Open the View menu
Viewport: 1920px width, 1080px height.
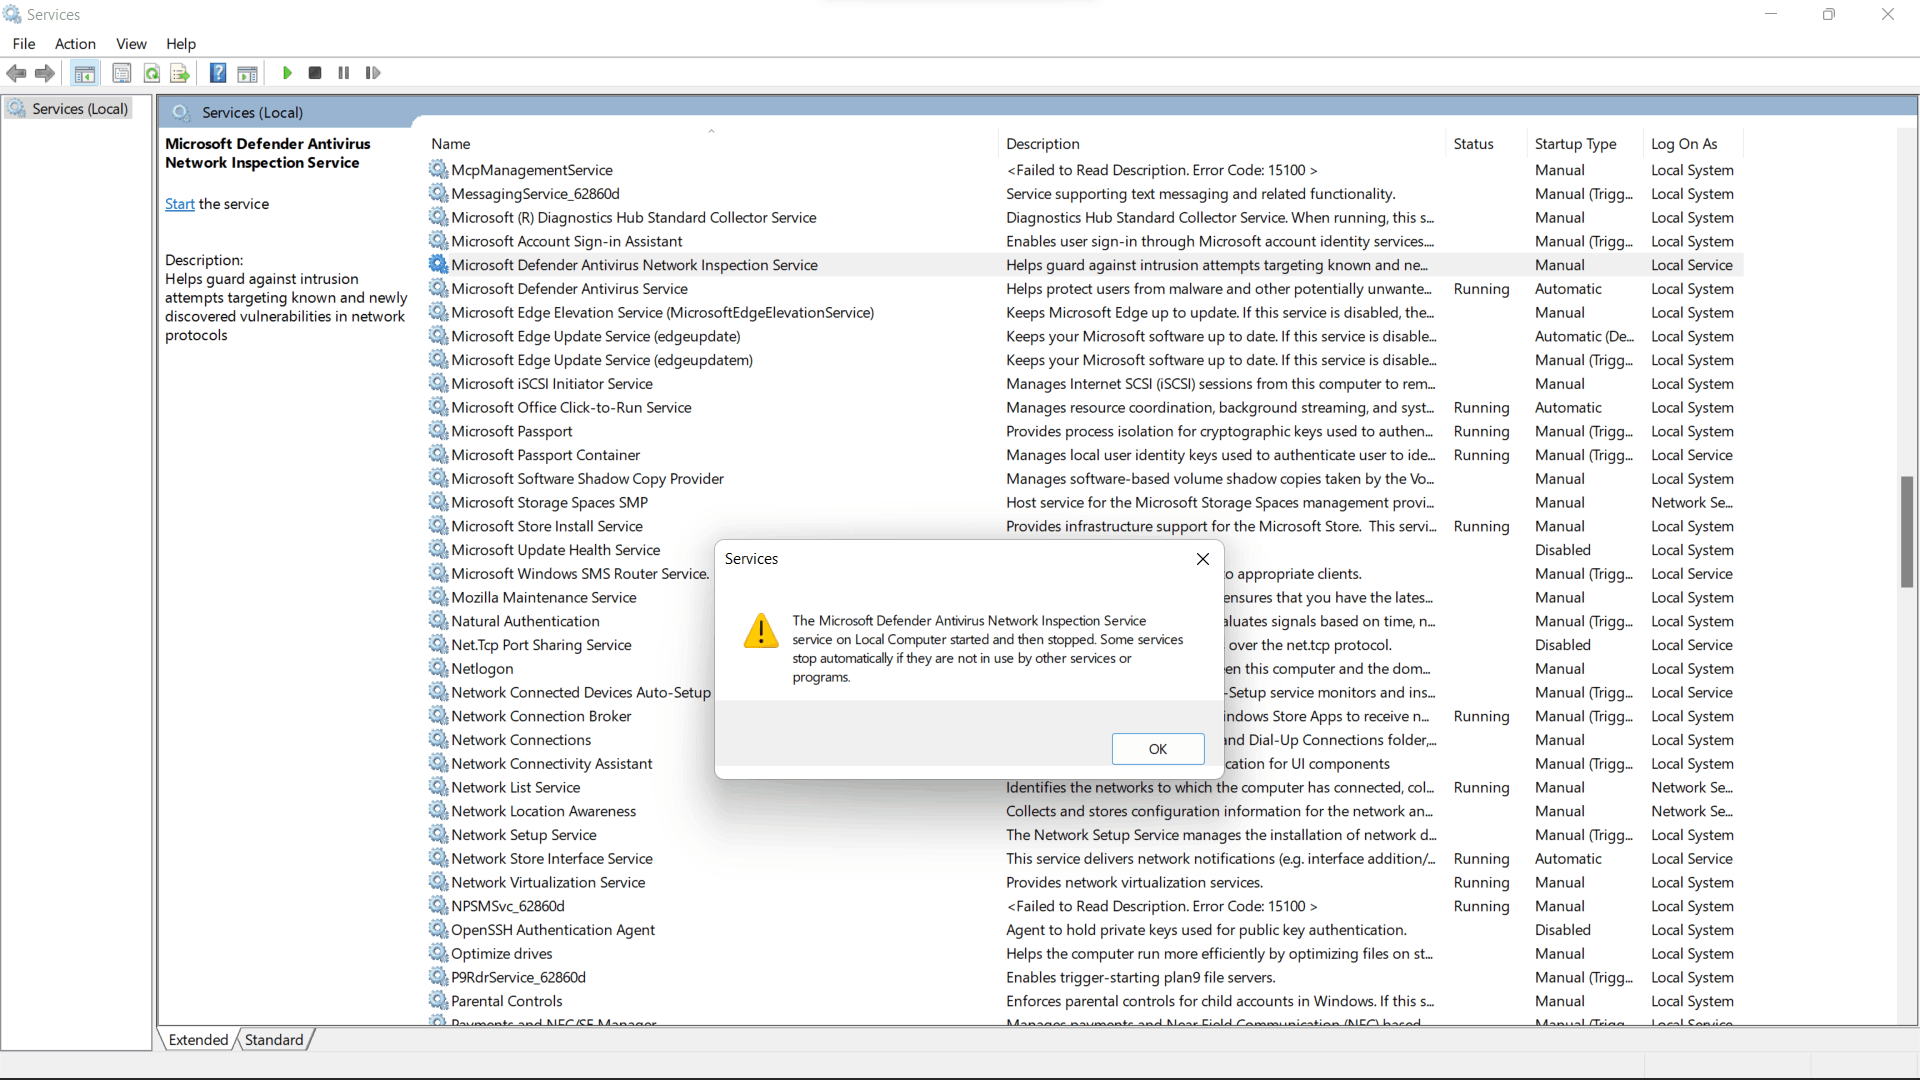point(131,44)
